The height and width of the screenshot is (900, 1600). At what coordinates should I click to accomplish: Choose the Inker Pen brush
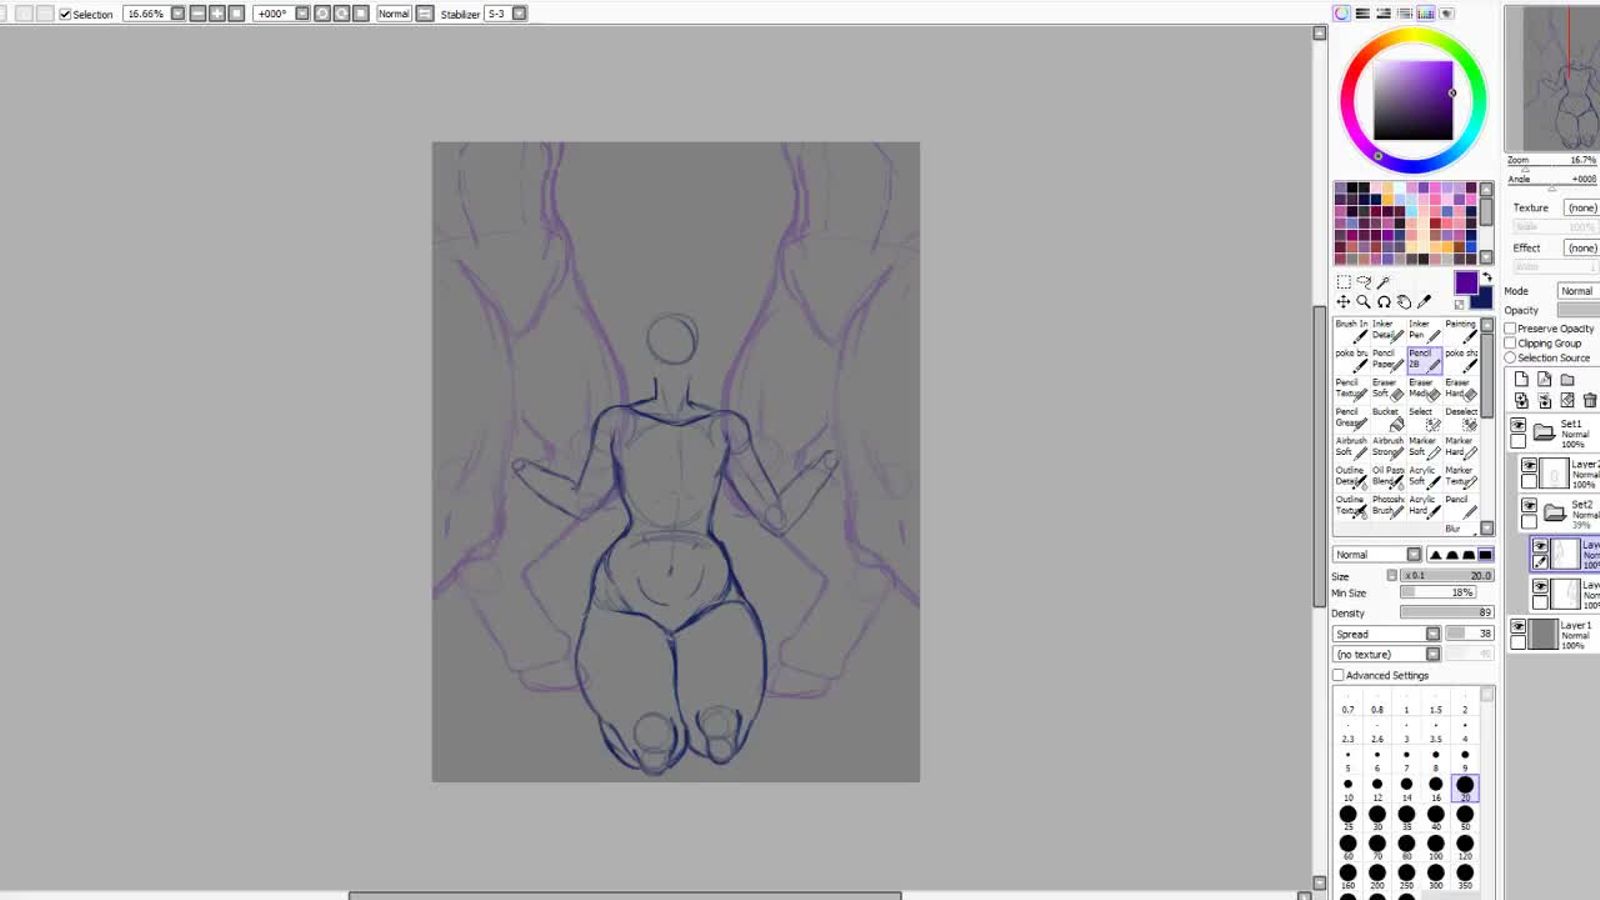[x=1425, y=331]
